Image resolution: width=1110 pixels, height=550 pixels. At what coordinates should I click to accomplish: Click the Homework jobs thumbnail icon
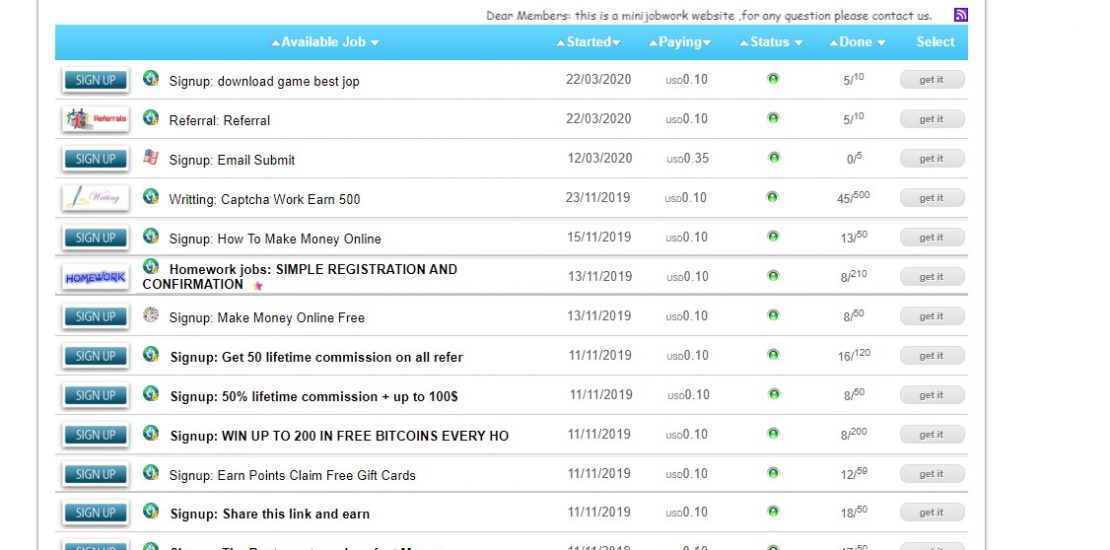95,277
